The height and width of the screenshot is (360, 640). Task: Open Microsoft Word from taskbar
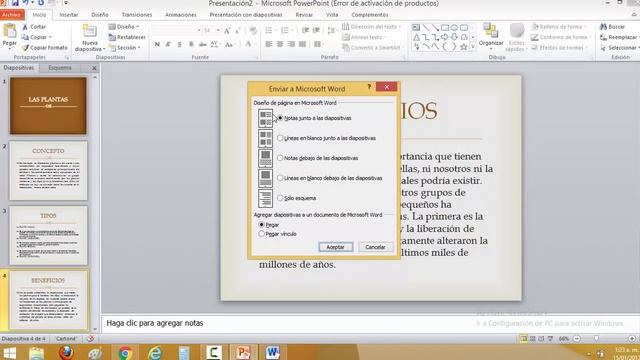[x=272, y=352]
